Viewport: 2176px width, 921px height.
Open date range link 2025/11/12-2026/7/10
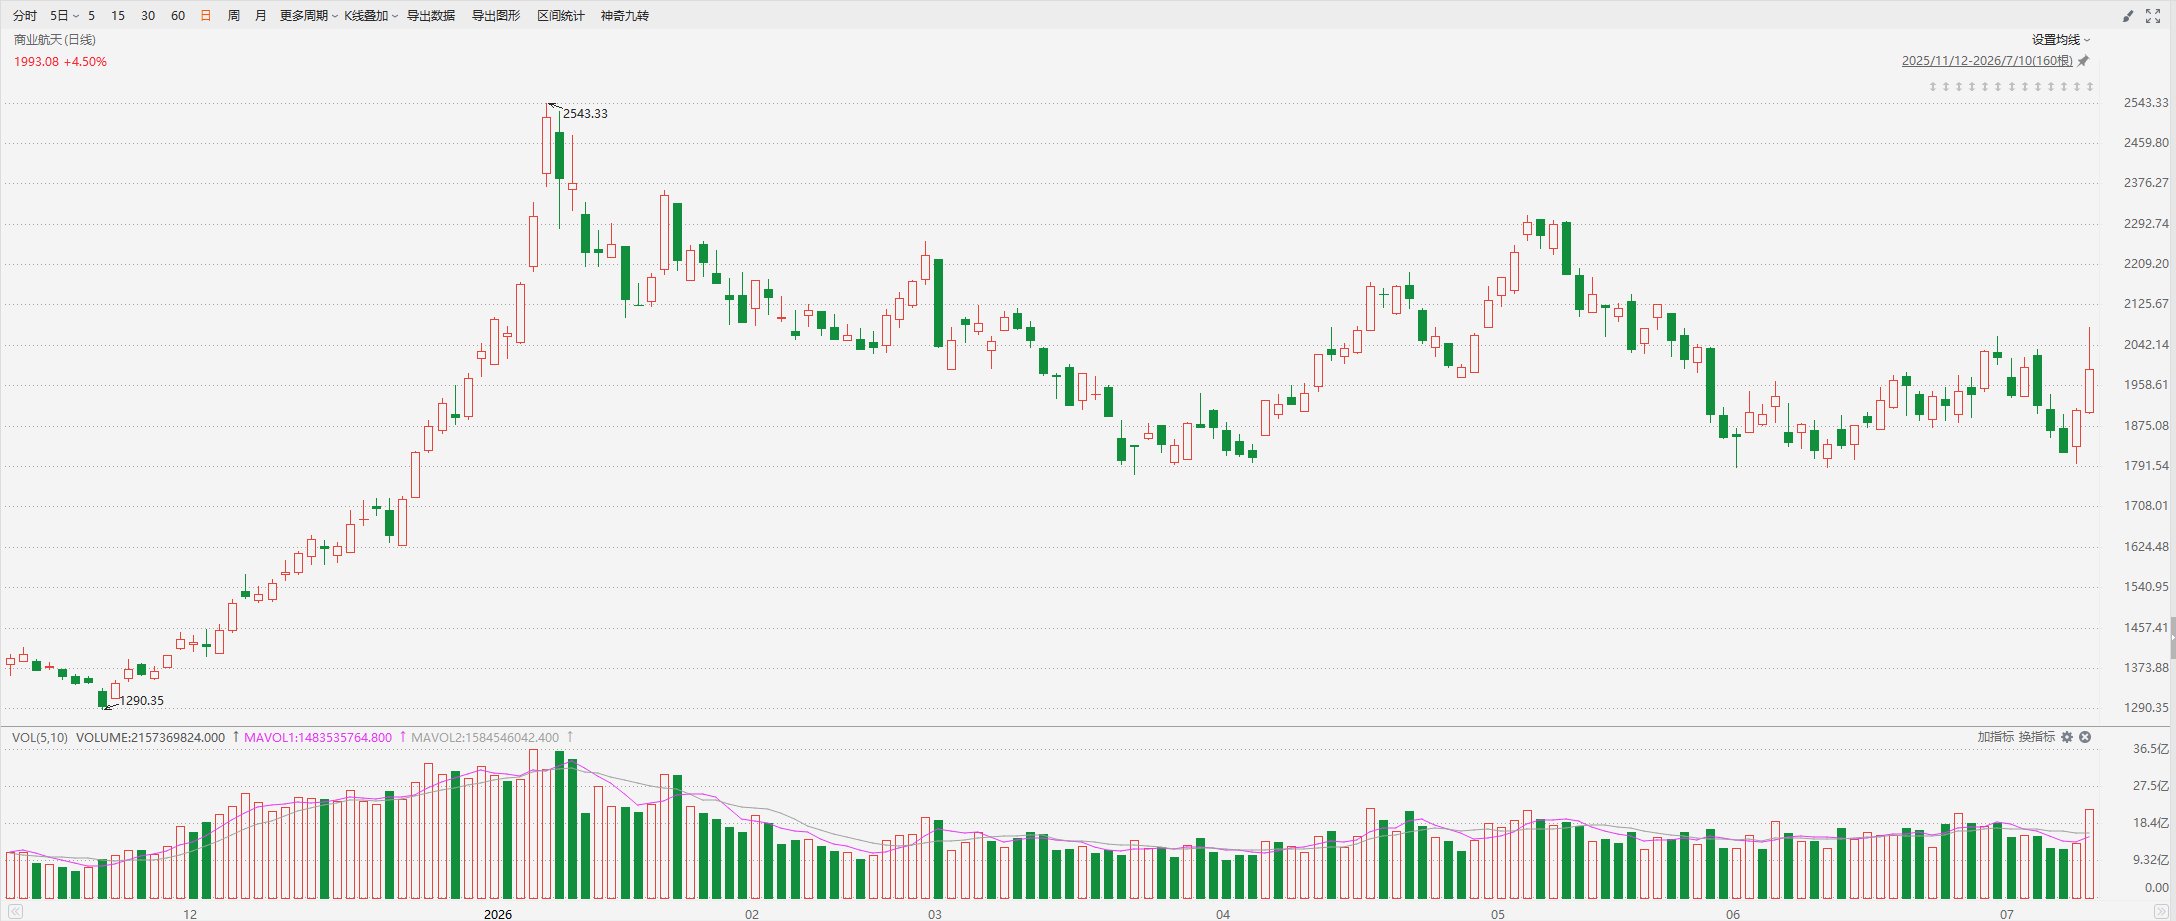pos(1987,61)
